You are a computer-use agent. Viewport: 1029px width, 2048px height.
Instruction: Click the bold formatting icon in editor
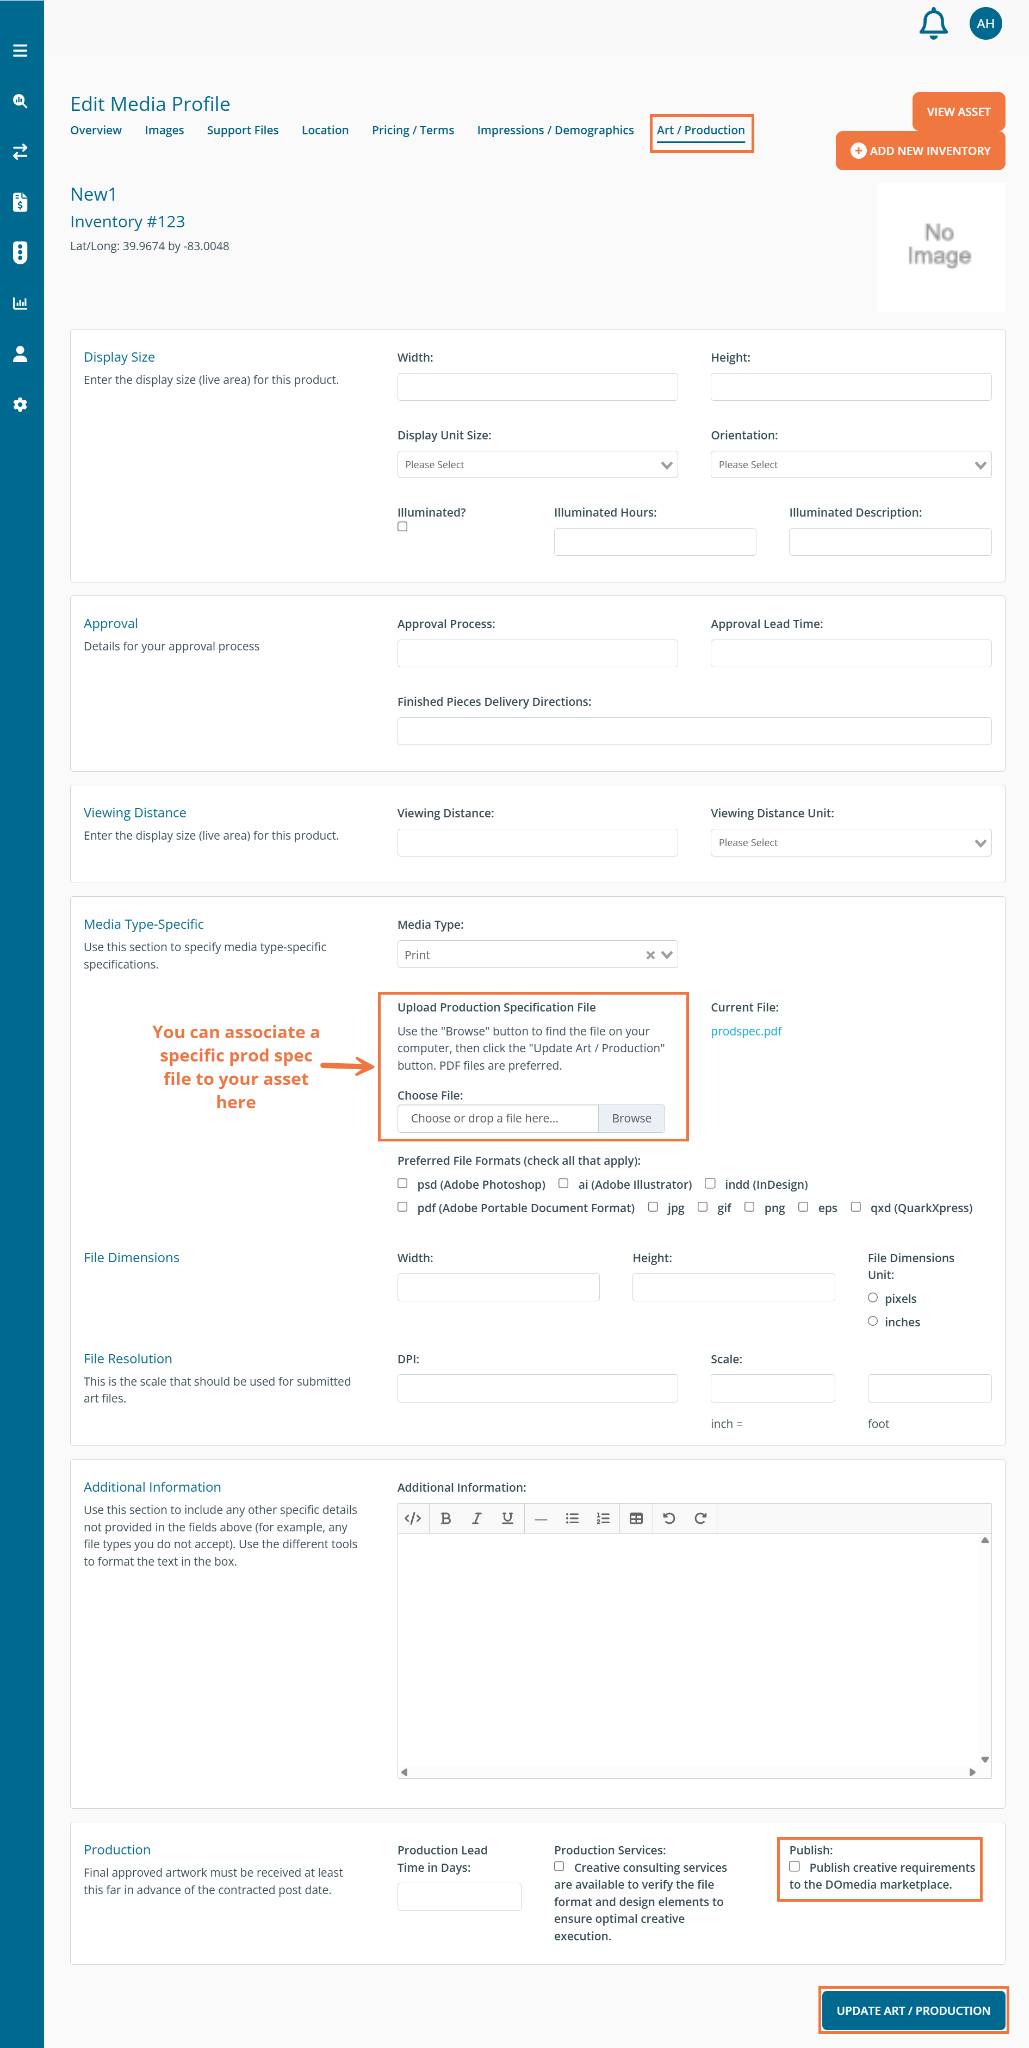[446, 1518]
